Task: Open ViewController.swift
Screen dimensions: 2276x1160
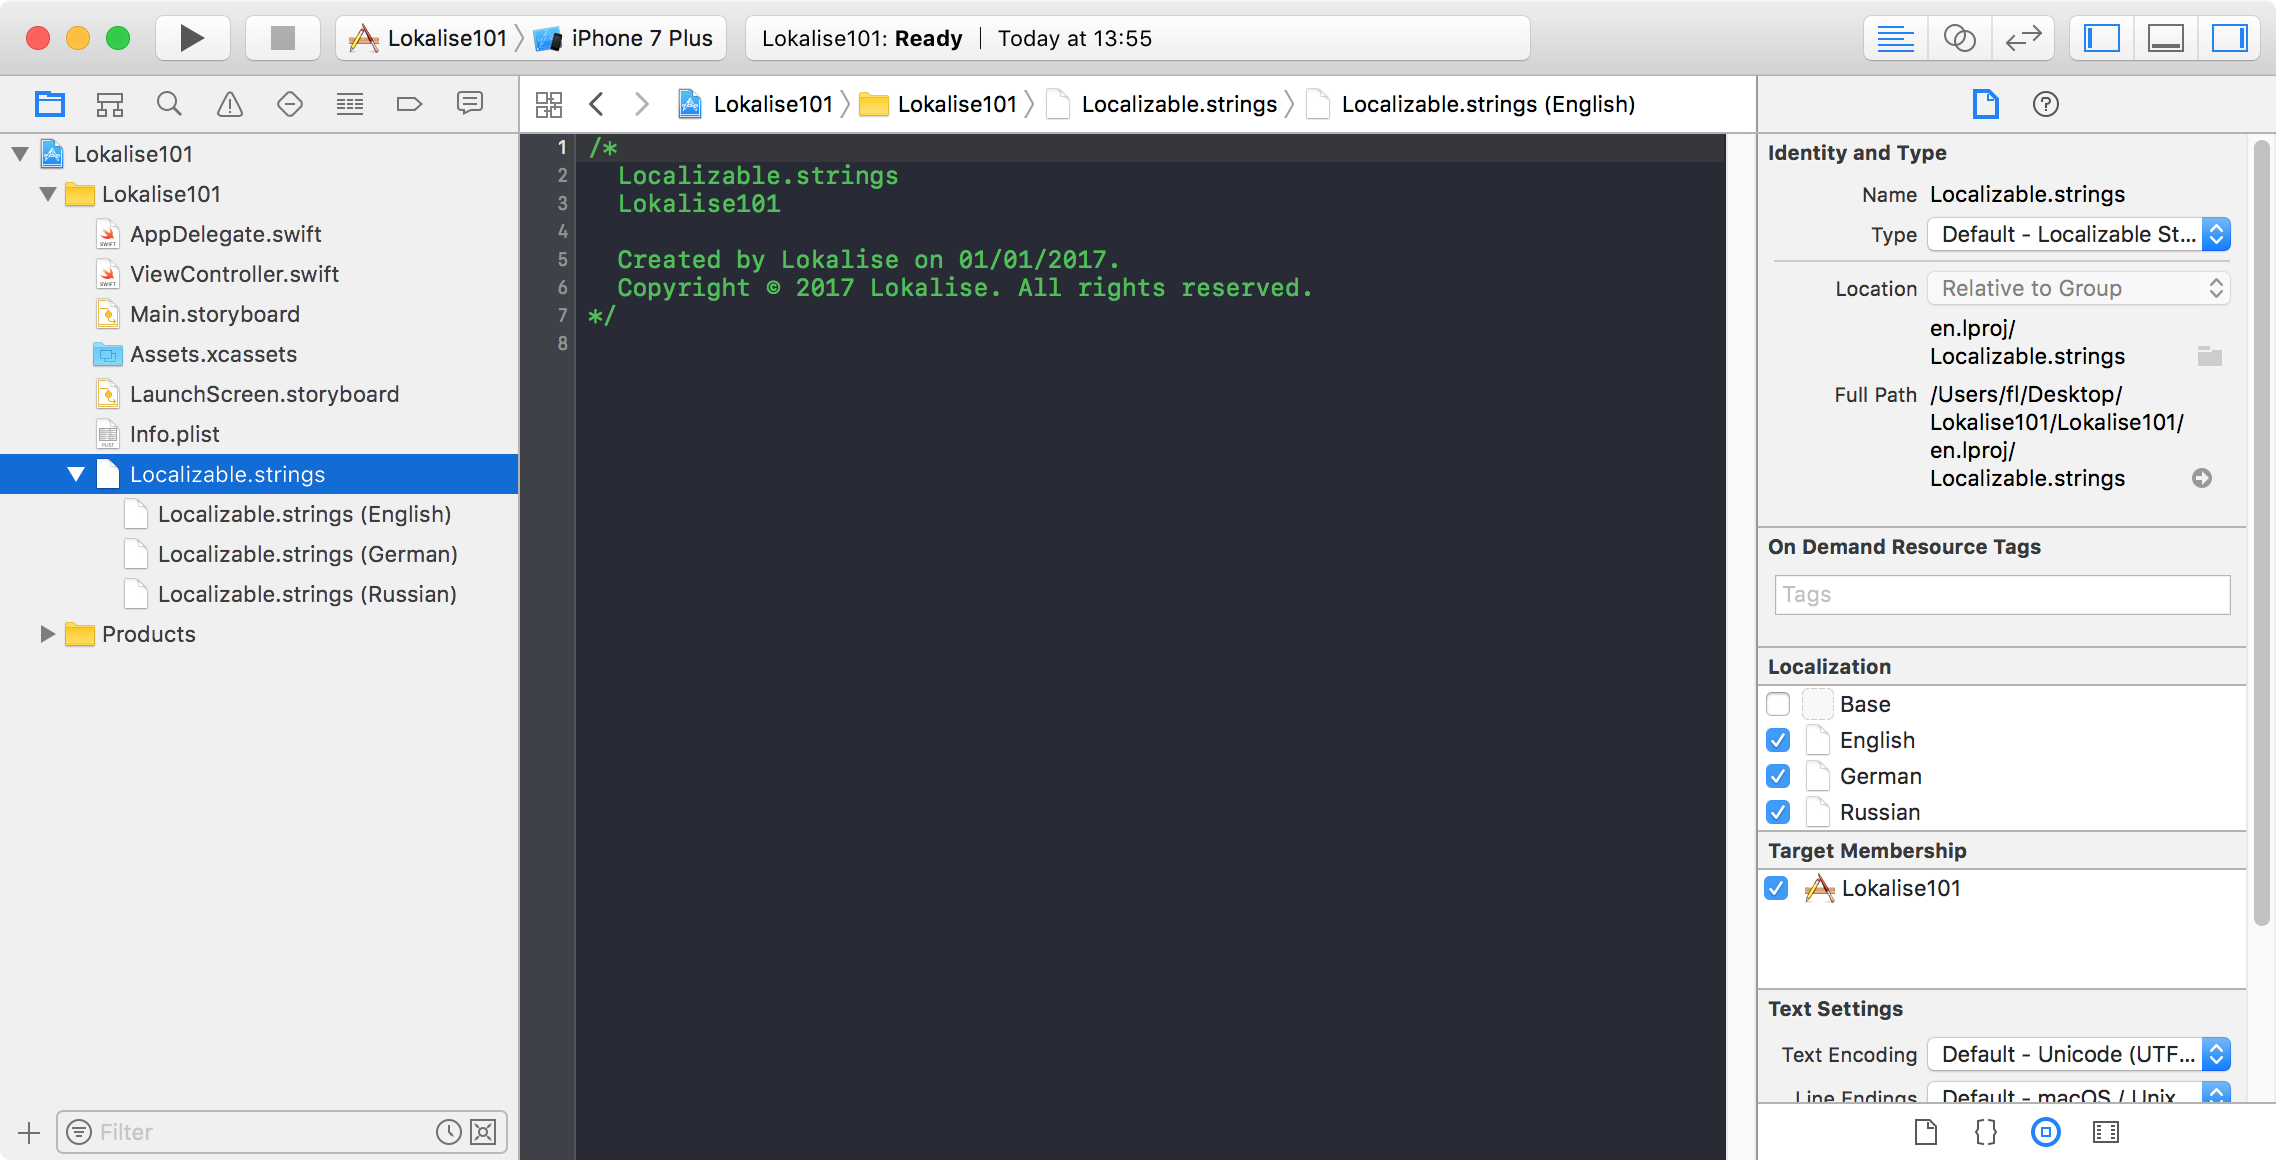Action: pyautogui.click(x=234, y=274)
